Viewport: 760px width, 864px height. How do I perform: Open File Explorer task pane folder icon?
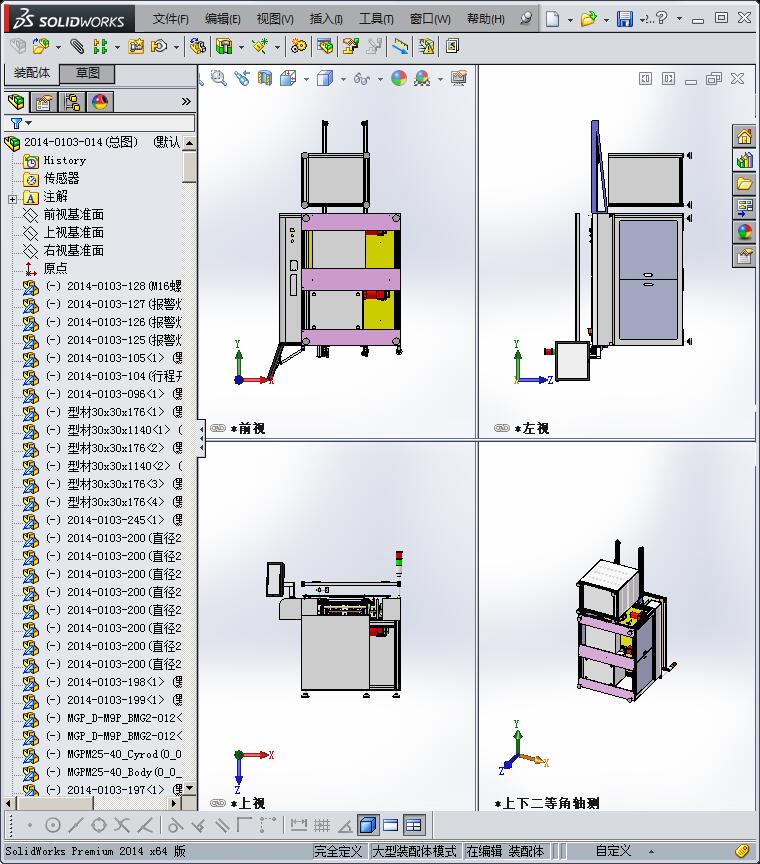pyautogui.click(x=745, y=183)
